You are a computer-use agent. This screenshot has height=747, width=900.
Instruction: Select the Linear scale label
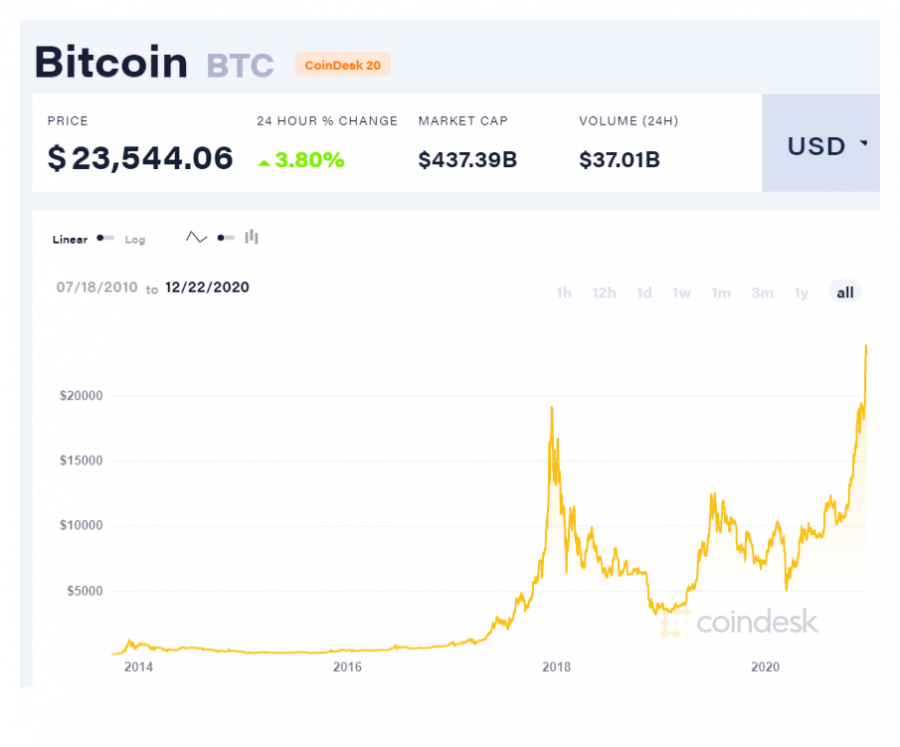coord(70,239)
